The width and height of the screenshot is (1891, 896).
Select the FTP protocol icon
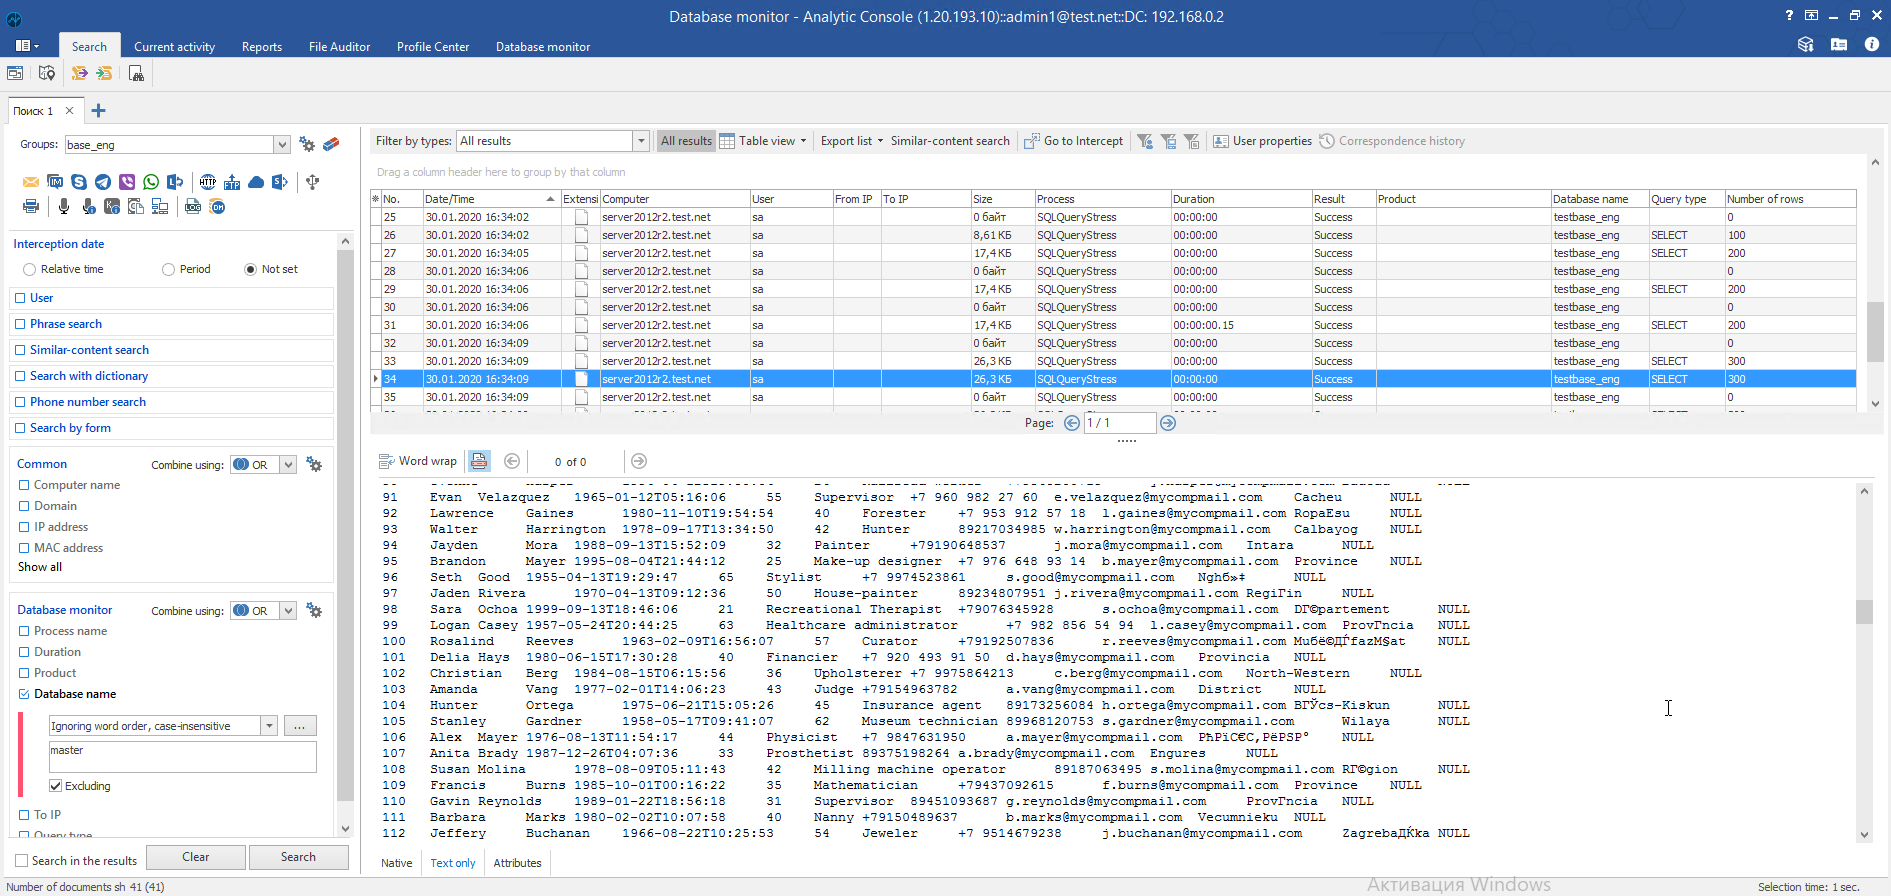pos(232,182)
